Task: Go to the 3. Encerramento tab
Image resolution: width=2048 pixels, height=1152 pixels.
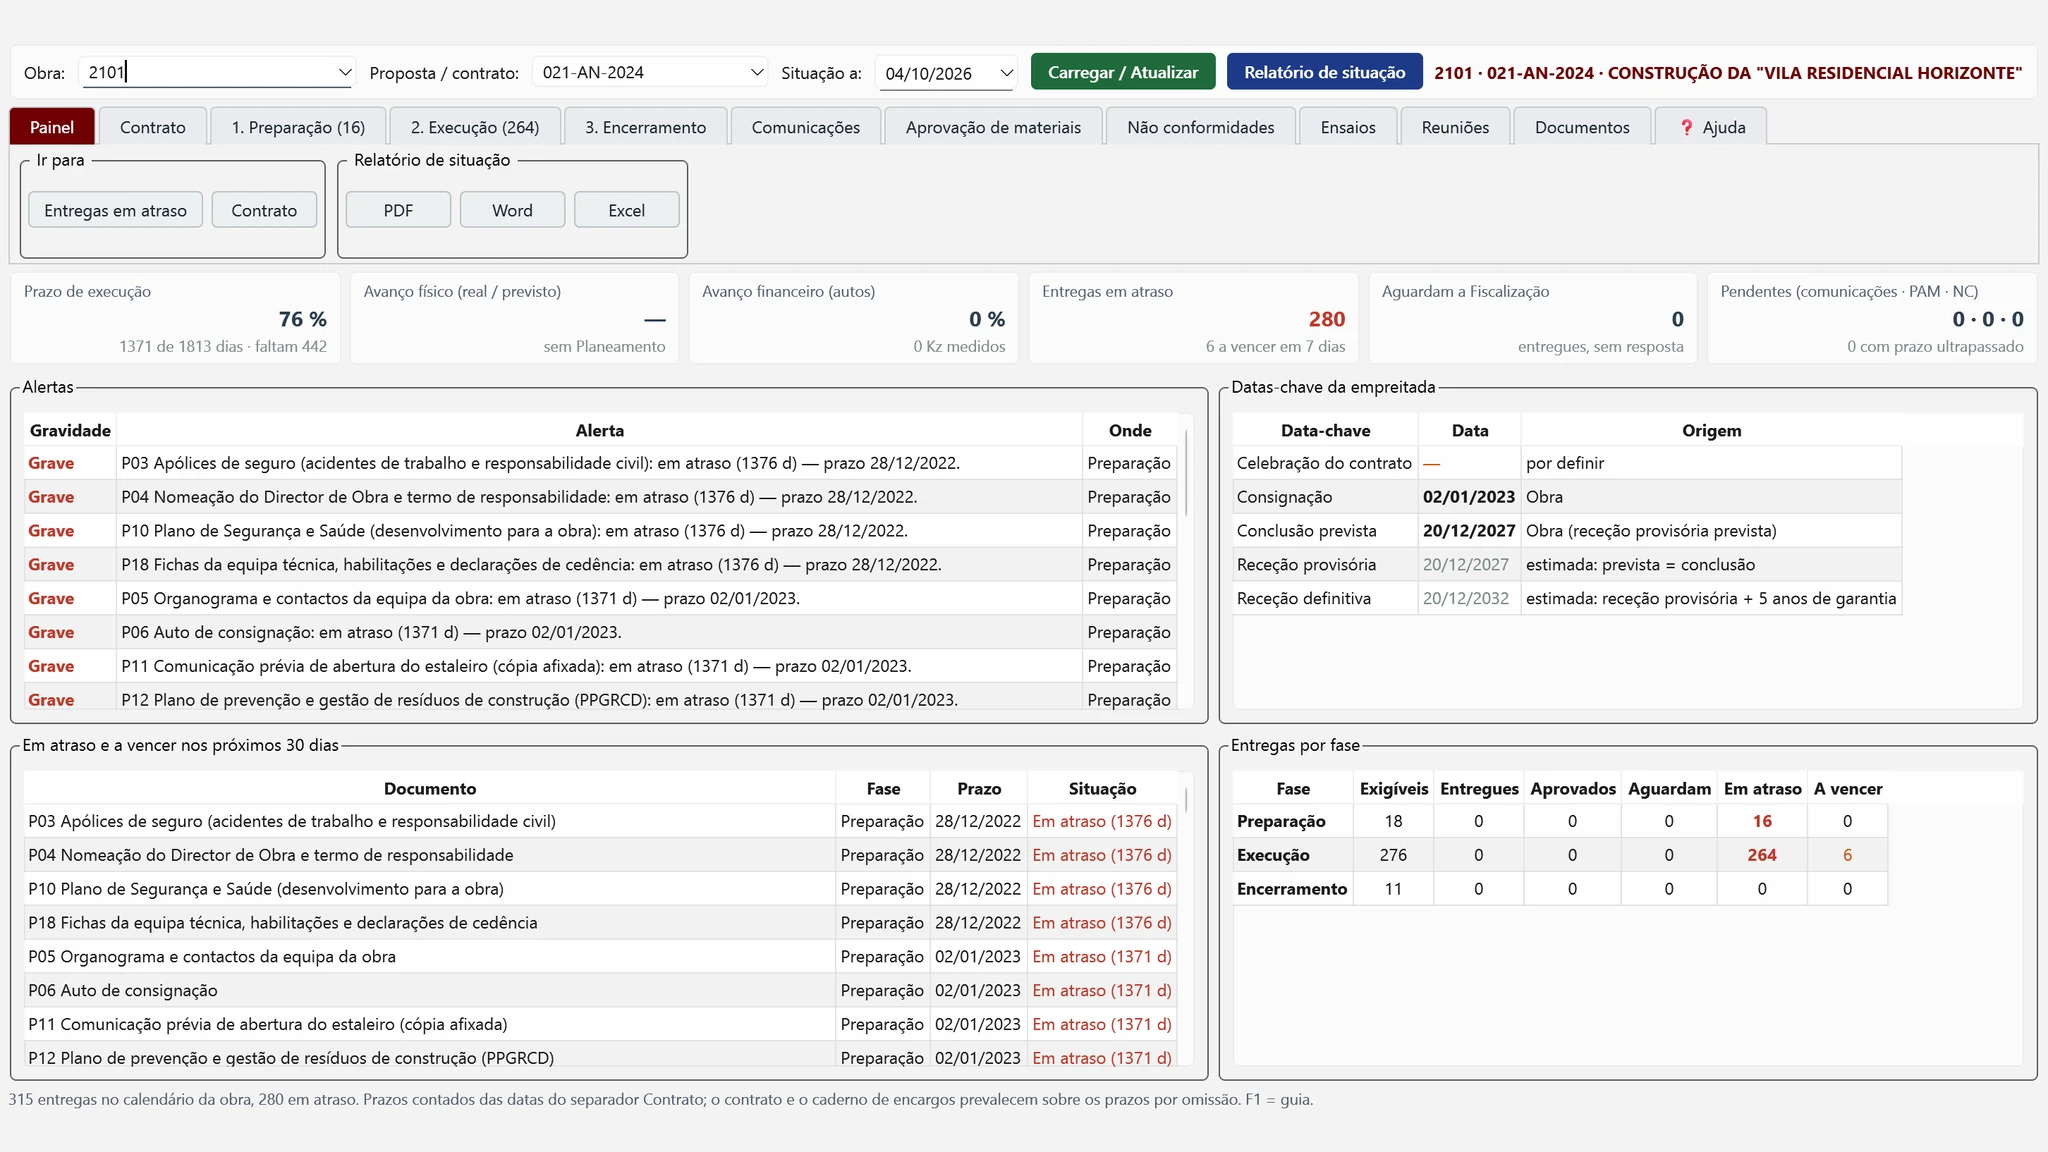Action: point(646,127)
